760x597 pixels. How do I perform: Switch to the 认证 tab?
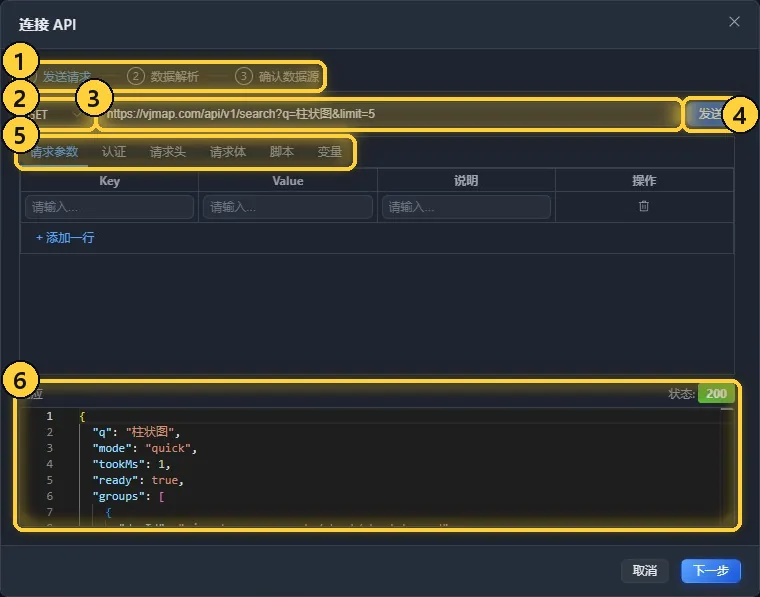(114, 152)
